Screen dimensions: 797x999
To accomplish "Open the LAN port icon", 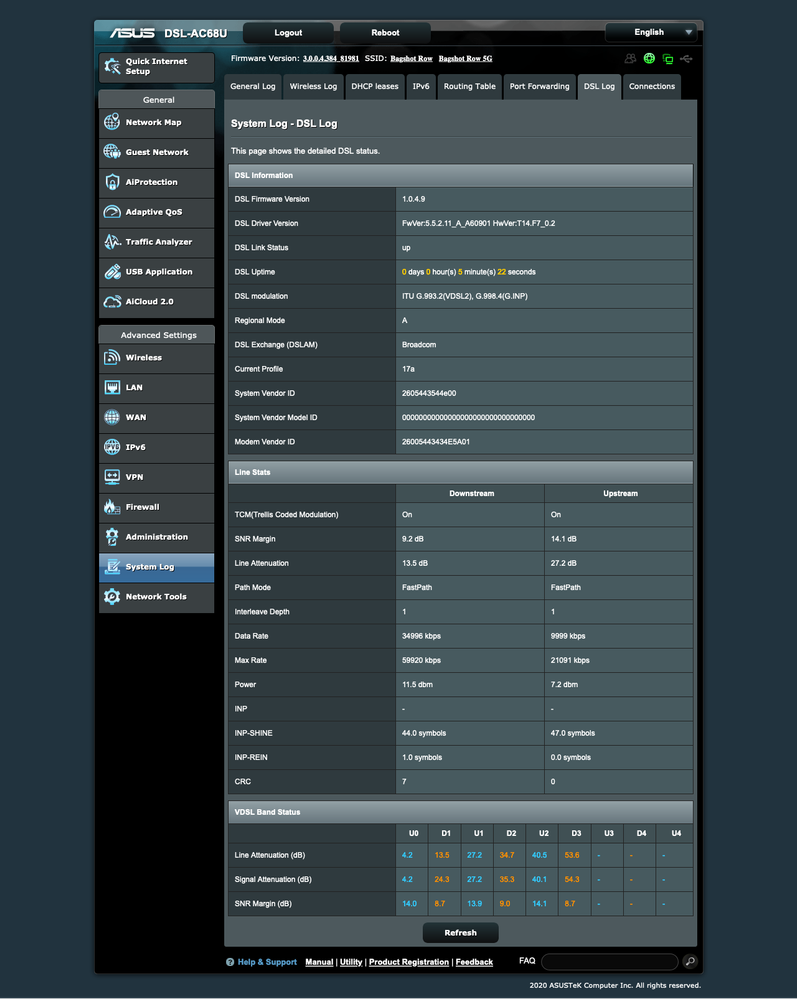I will pos(112,387).
